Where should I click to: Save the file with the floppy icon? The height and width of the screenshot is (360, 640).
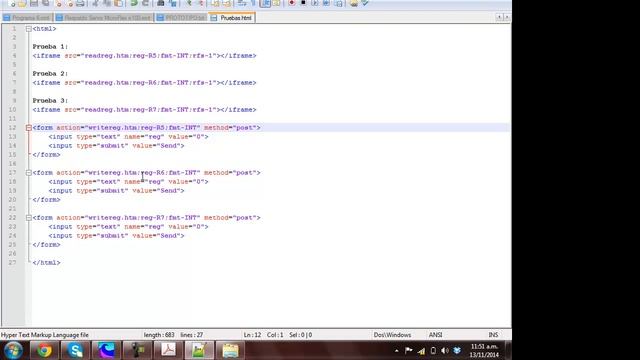point(34,3)
